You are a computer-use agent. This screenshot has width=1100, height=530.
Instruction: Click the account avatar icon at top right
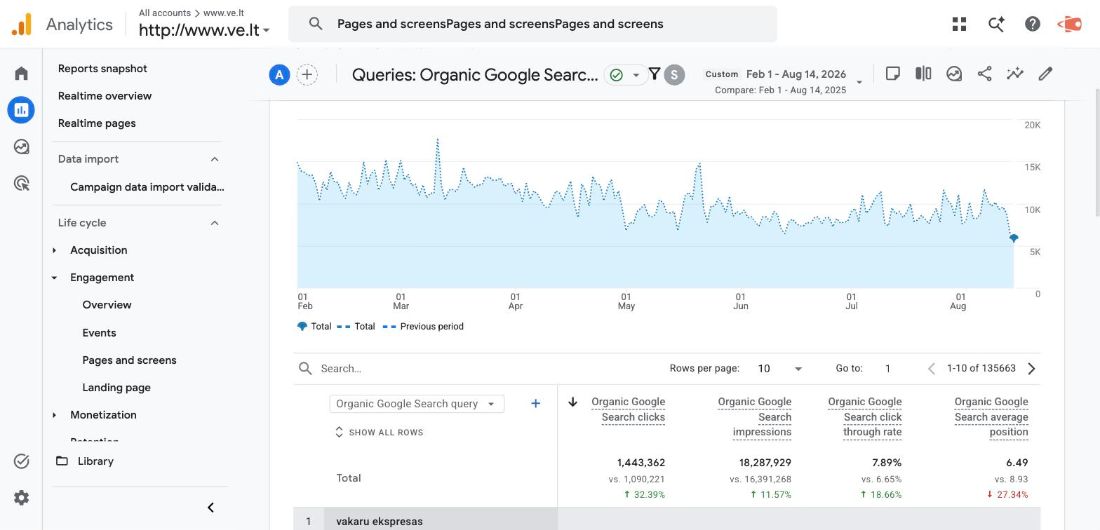pos(1069,24)
